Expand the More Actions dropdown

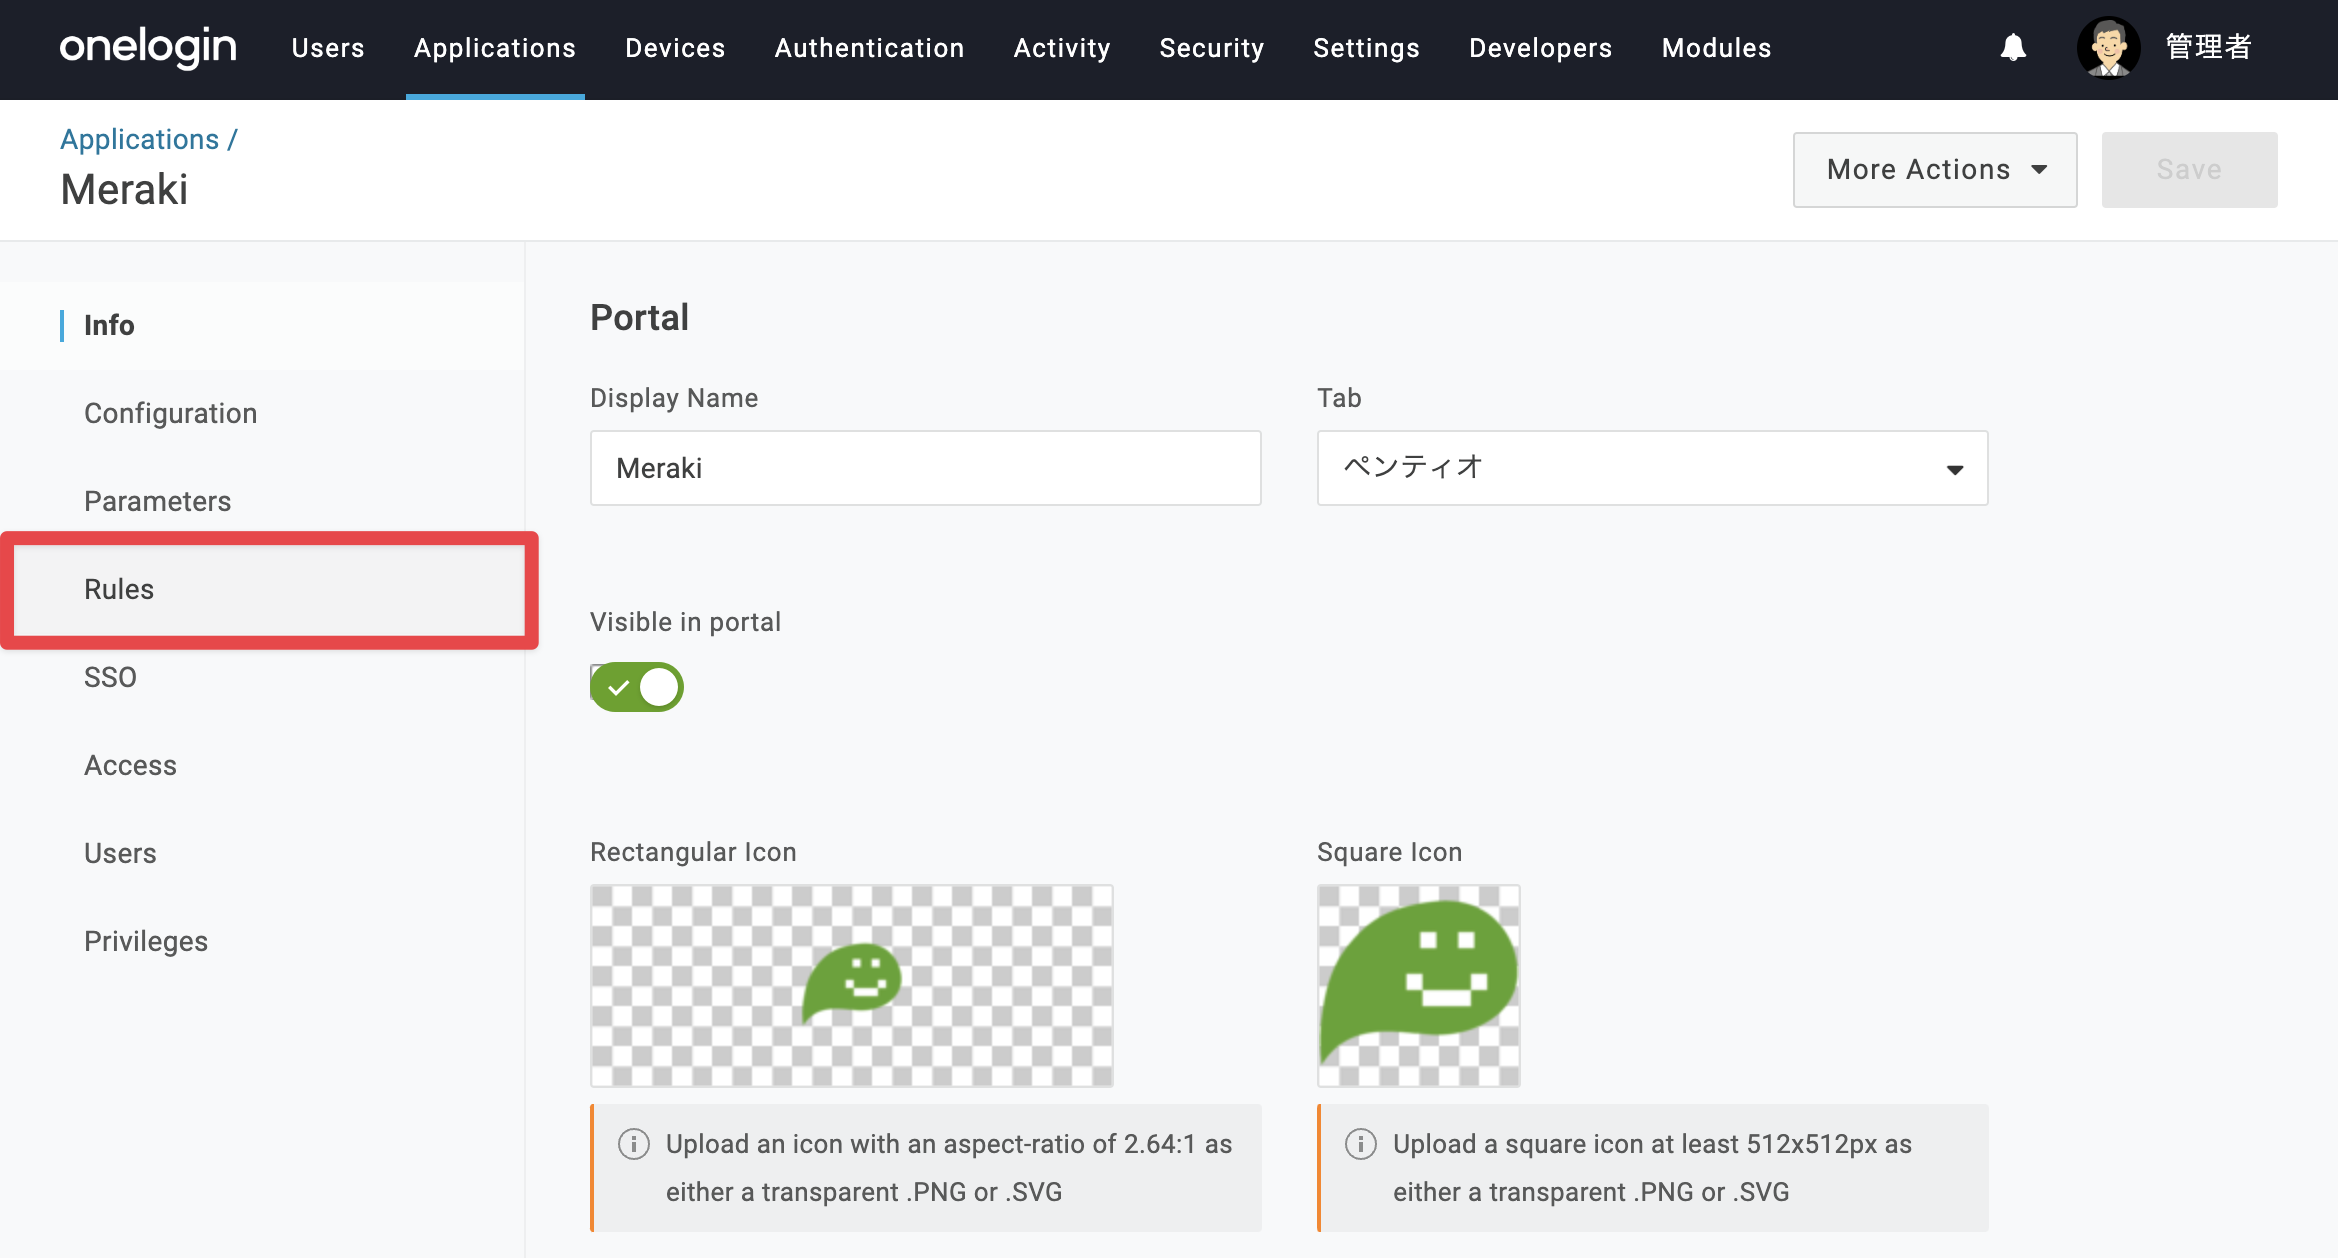click(x=1935, y=170)
